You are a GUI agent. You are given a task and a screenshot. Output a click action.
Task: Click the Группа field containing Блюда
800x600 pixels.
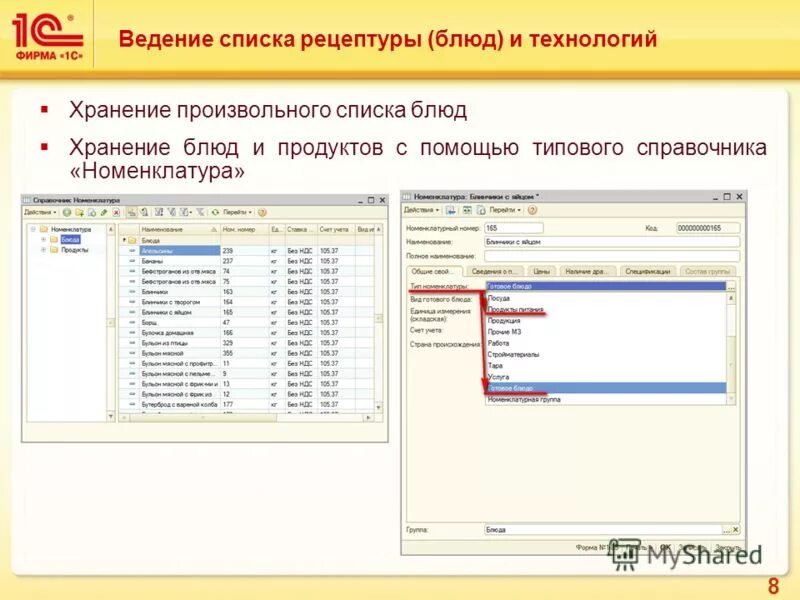pyautogui.click(x=603, y=530)
